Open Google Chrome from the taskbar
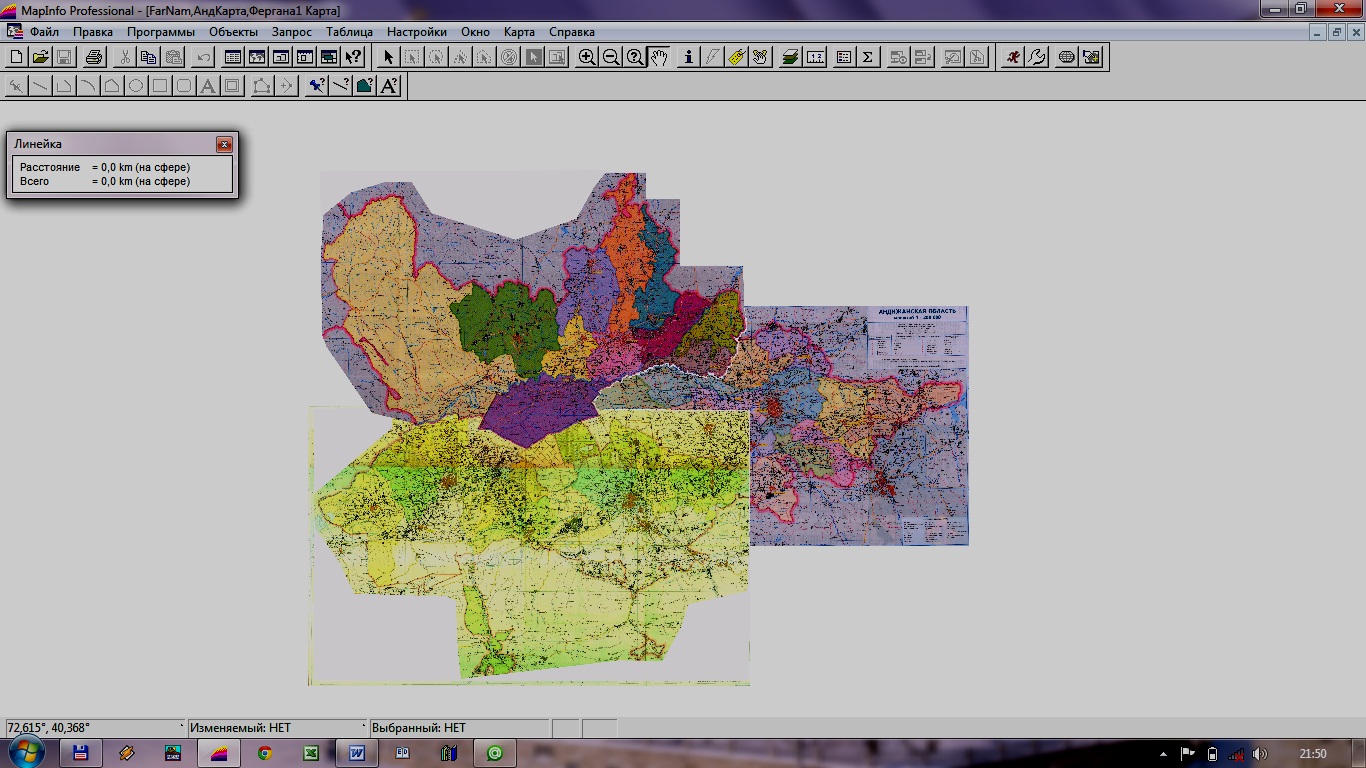The image size is (1366, 768). (x=264, y=753)
